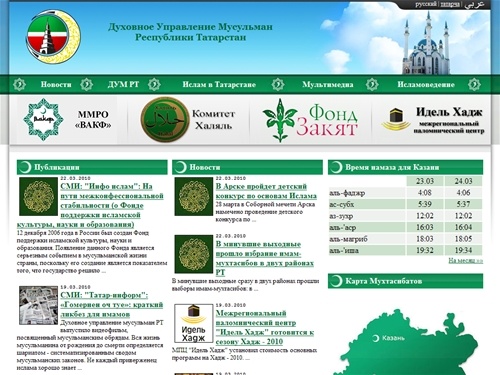Screen dimensions: 500x375
Task: Click crescent icon beside Время намаза heading
Action: 336,167
